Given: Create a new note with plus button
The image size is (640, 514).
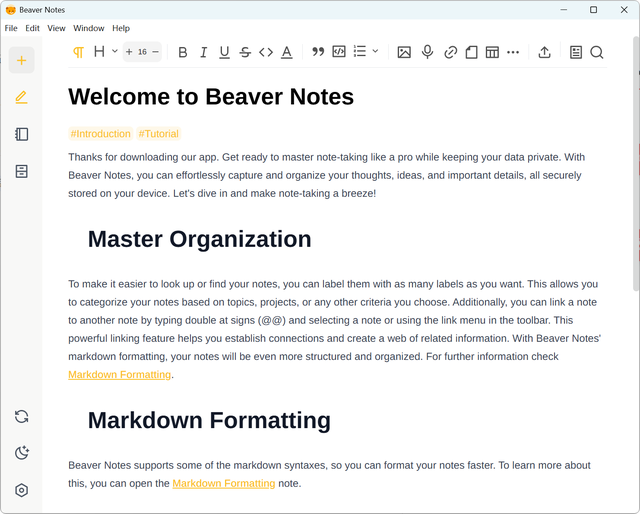Looking at the screenshot, I should click(x=21, y=60).
